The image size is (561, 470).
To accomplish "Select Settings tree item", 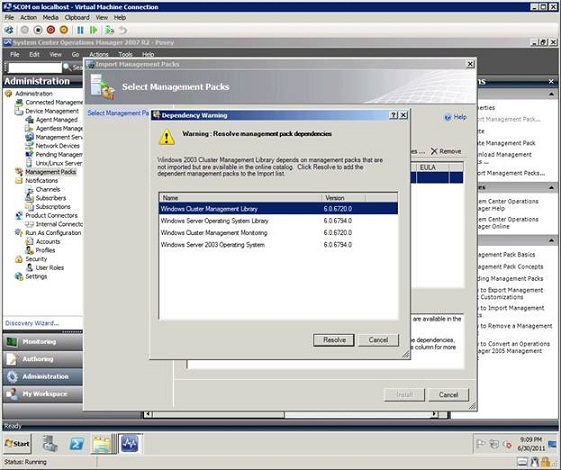I will point(36,276).
